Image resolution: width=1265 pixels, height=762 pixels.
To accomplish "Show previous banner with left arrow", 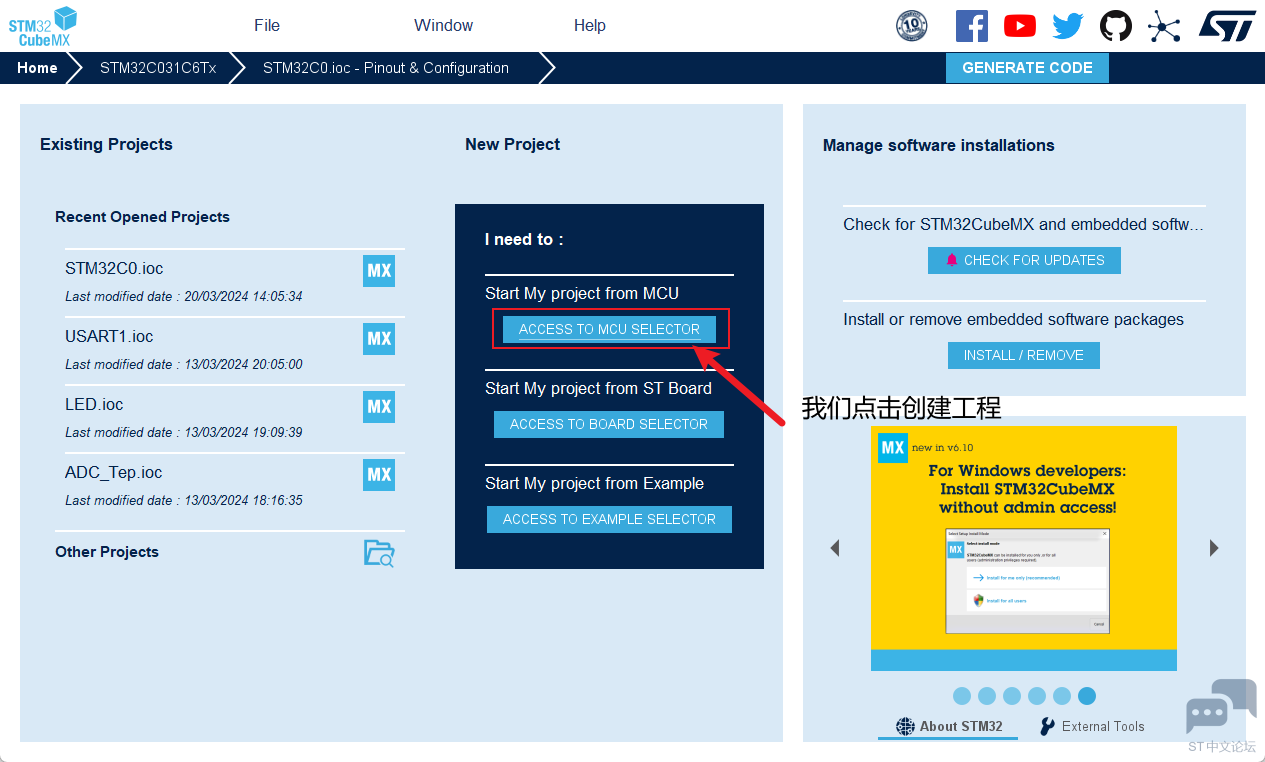I will (x=835, y=548).
